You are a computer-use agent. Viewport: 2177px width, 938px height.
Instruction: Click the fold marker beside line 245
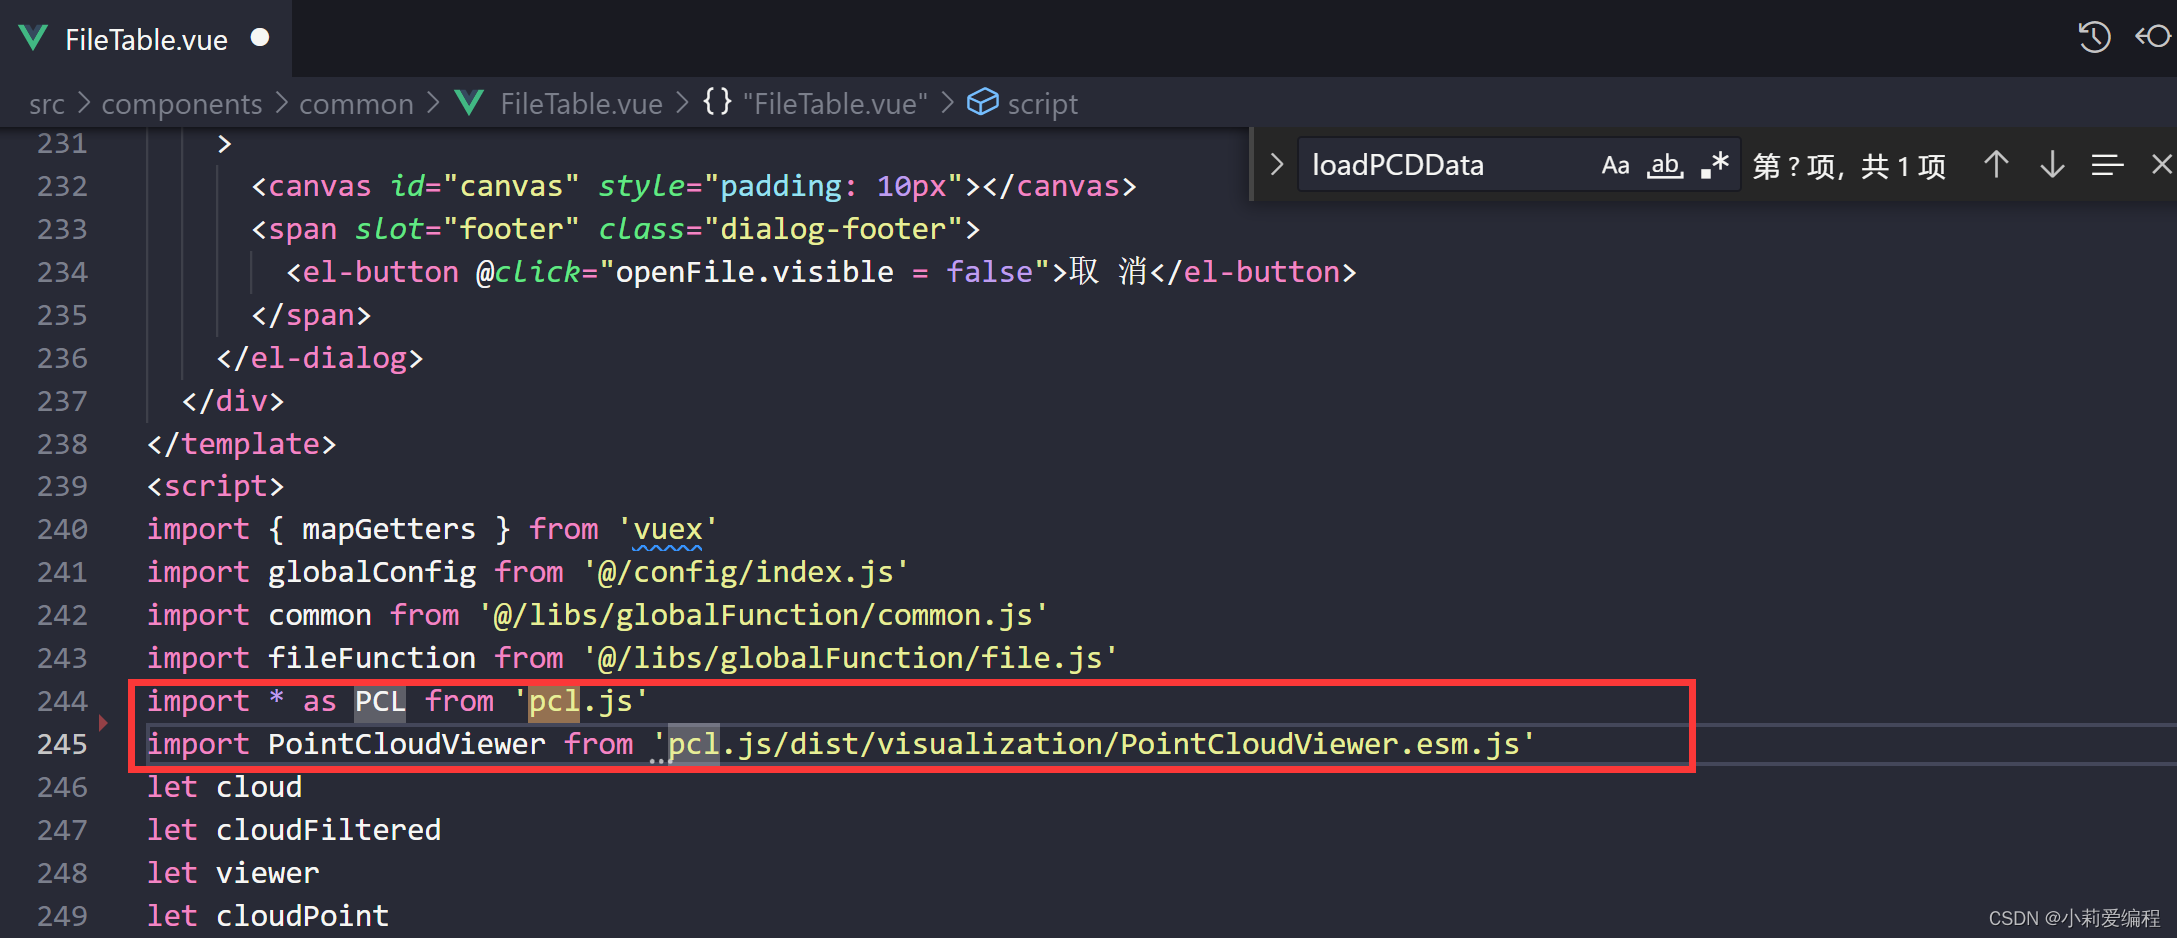tap(103, 722)
